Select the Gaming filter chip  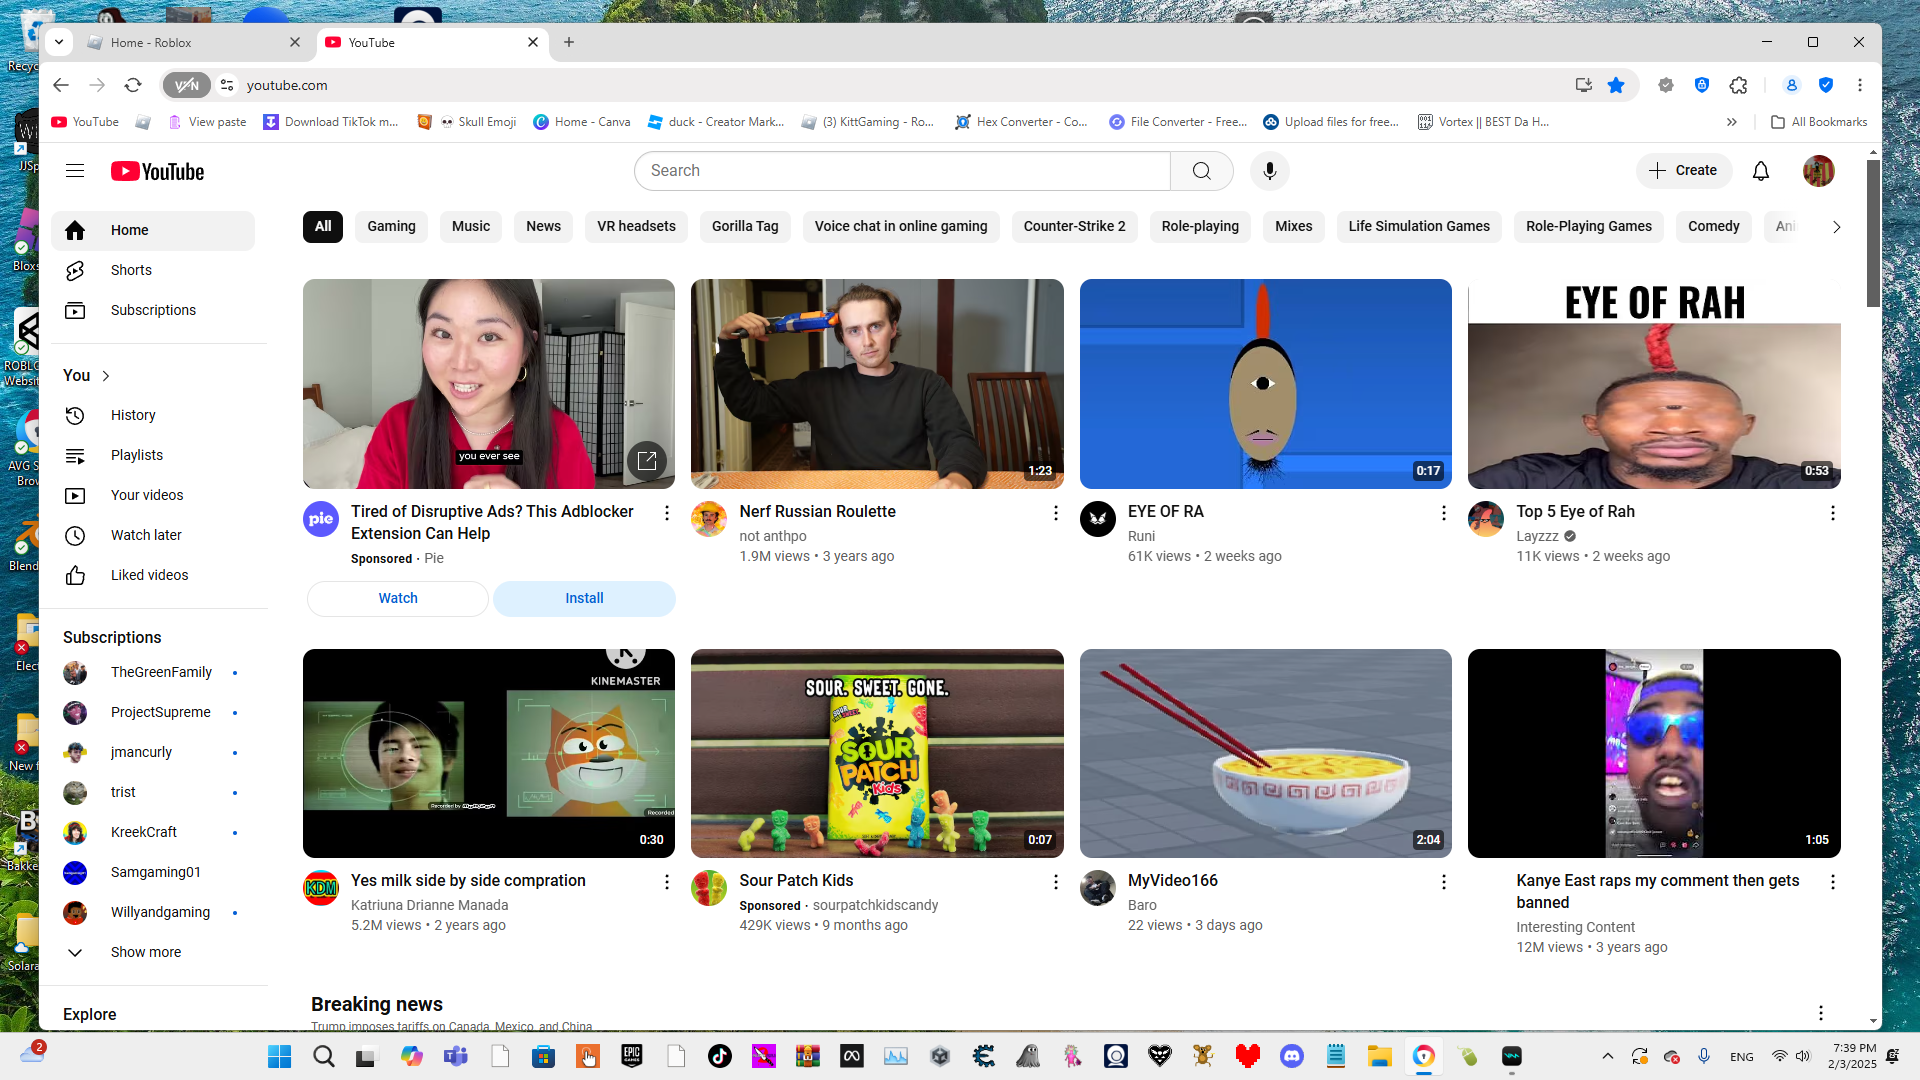point(391,227)
